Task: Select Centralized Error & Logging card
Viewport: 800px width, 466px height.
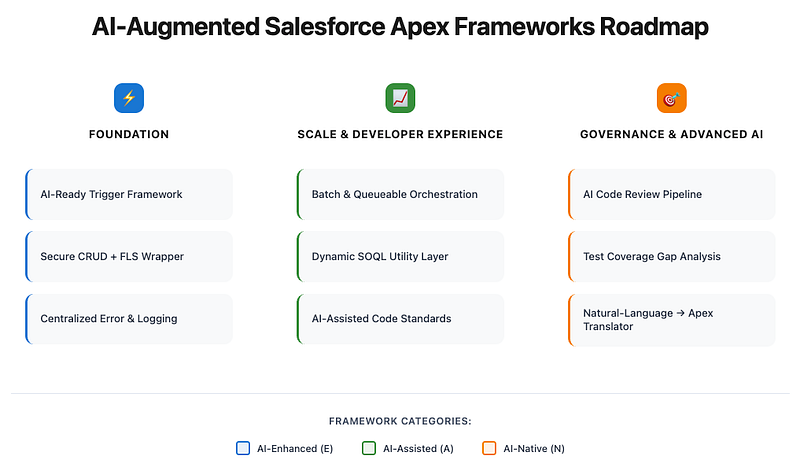Action: pos(129,318)
